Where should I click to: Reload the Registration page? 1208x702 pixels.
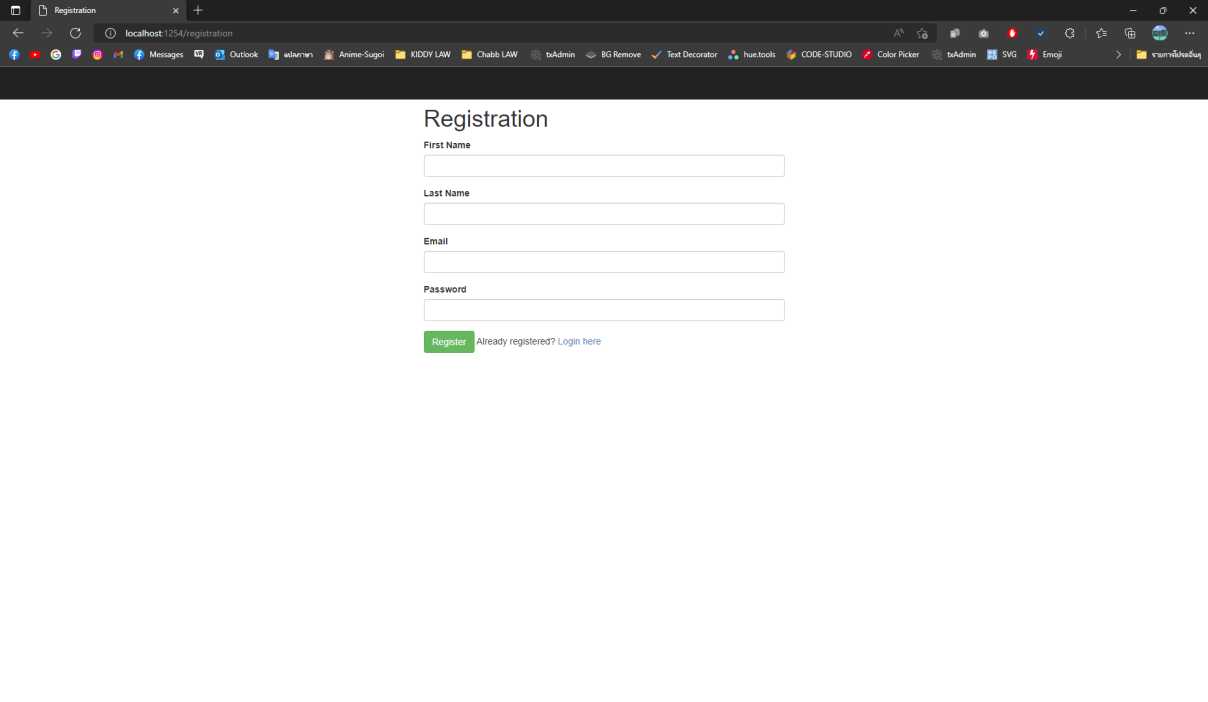[75, 33]
